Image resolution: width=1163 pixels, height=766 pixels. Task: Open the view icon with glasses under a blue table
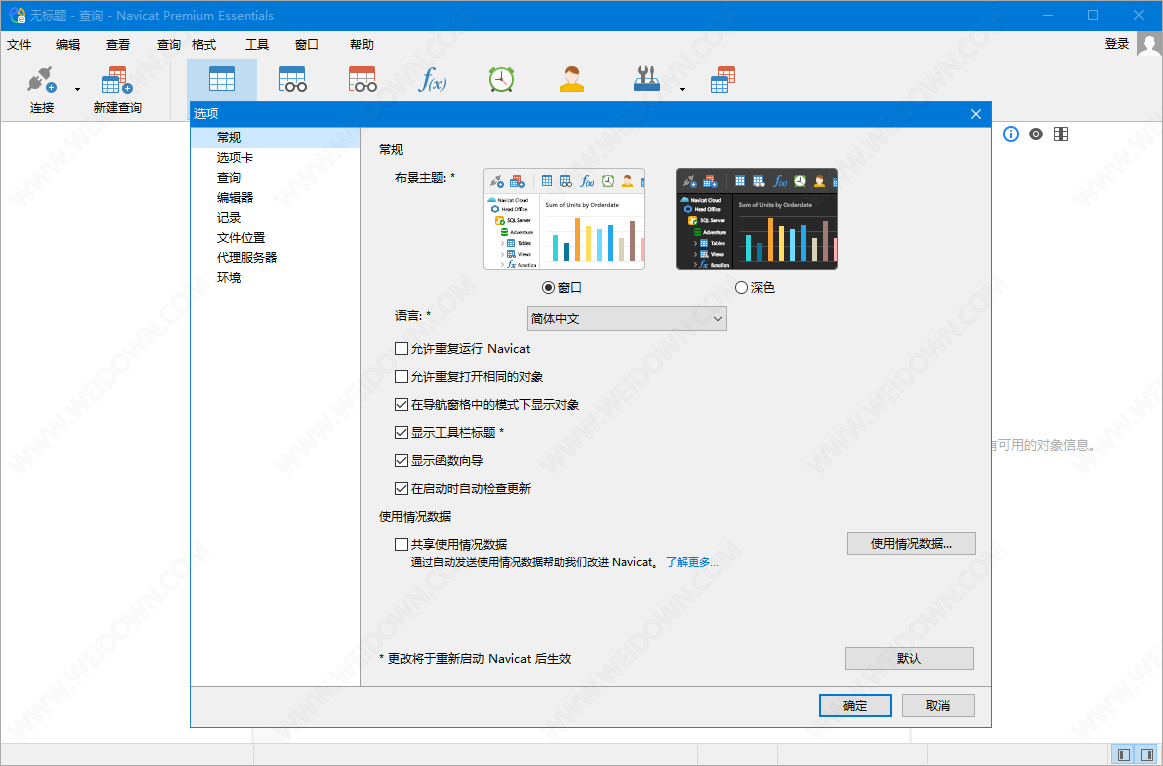[292, 79]
